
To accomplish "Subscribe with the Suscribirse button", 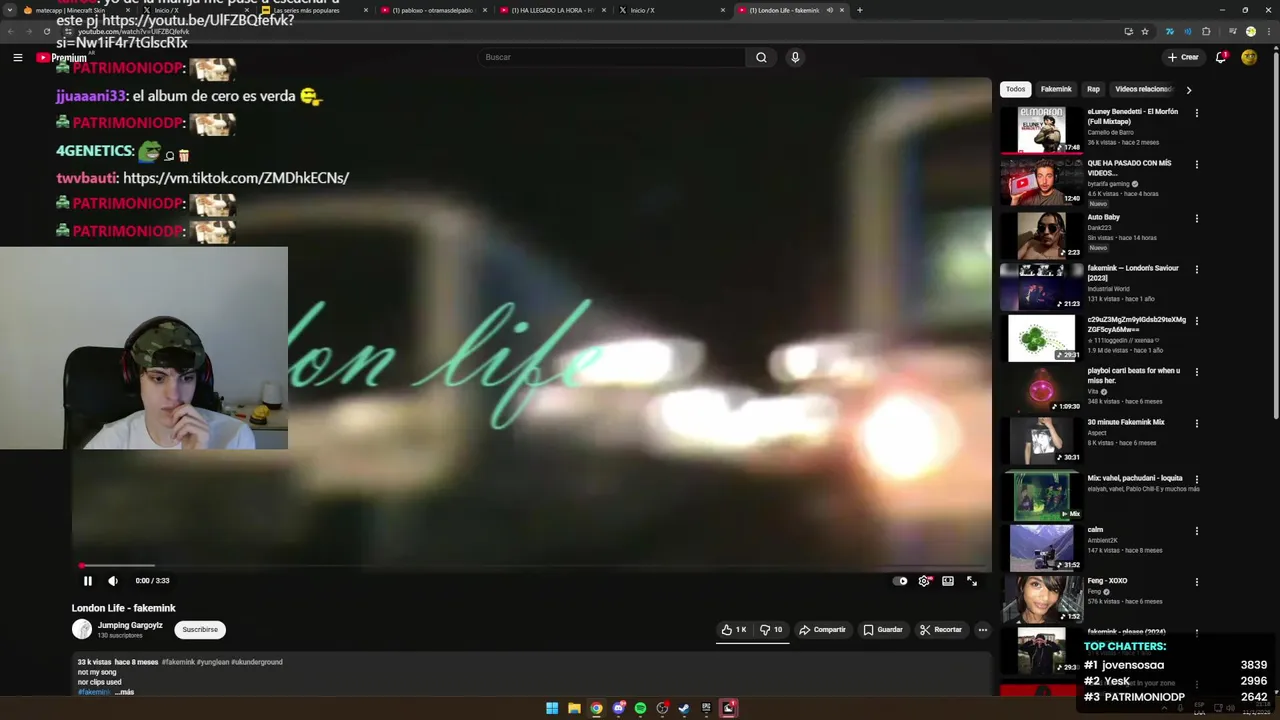I will point(200,630).
